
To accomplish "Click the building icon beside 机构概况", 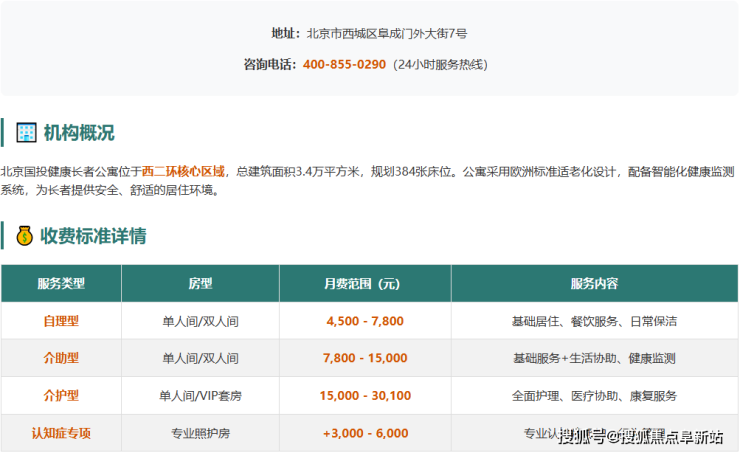I will pos(26,133).
